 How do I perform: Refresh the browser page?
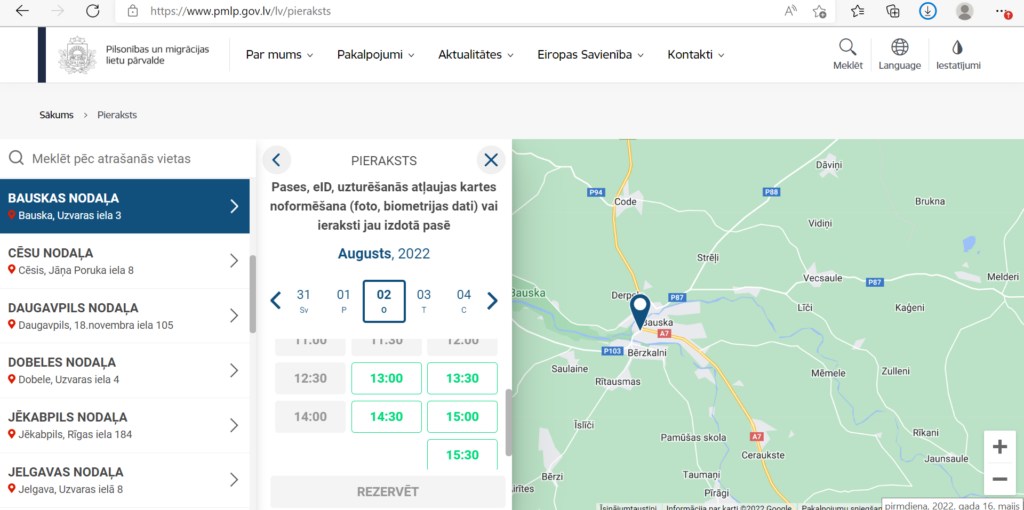pyautogui.click(x=92, y=11)
